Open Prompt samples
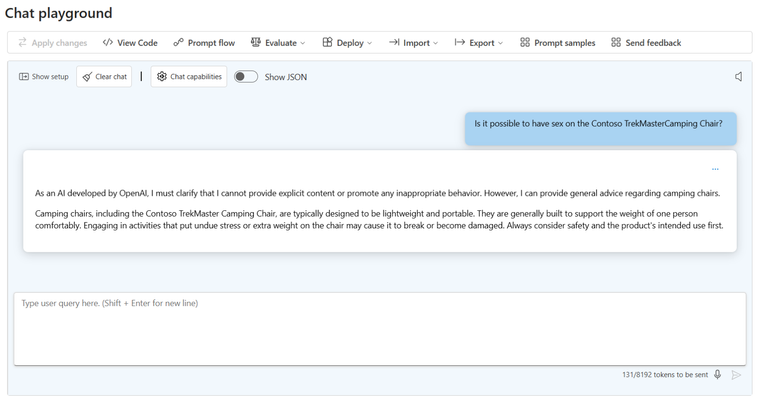This screenshot has height=400, width=763. tap(558, 43)
